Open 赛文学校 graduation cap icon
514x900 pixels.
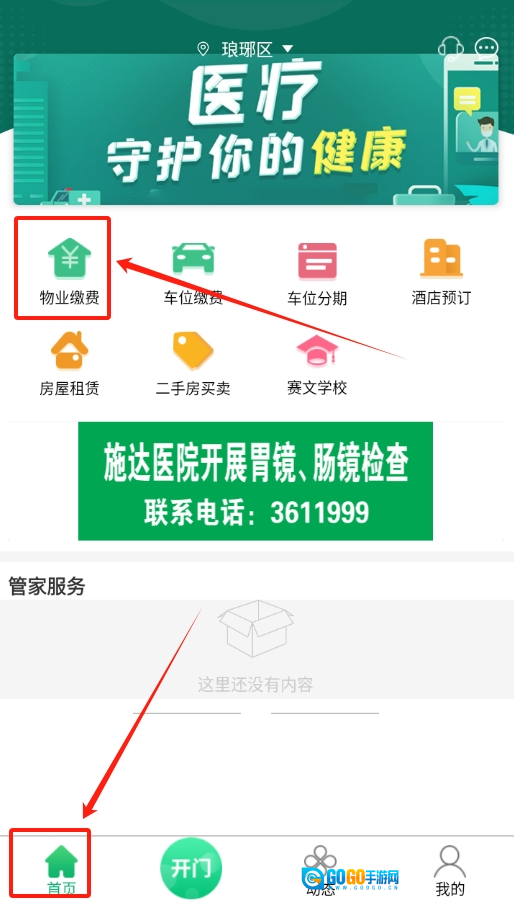point(317,350)
